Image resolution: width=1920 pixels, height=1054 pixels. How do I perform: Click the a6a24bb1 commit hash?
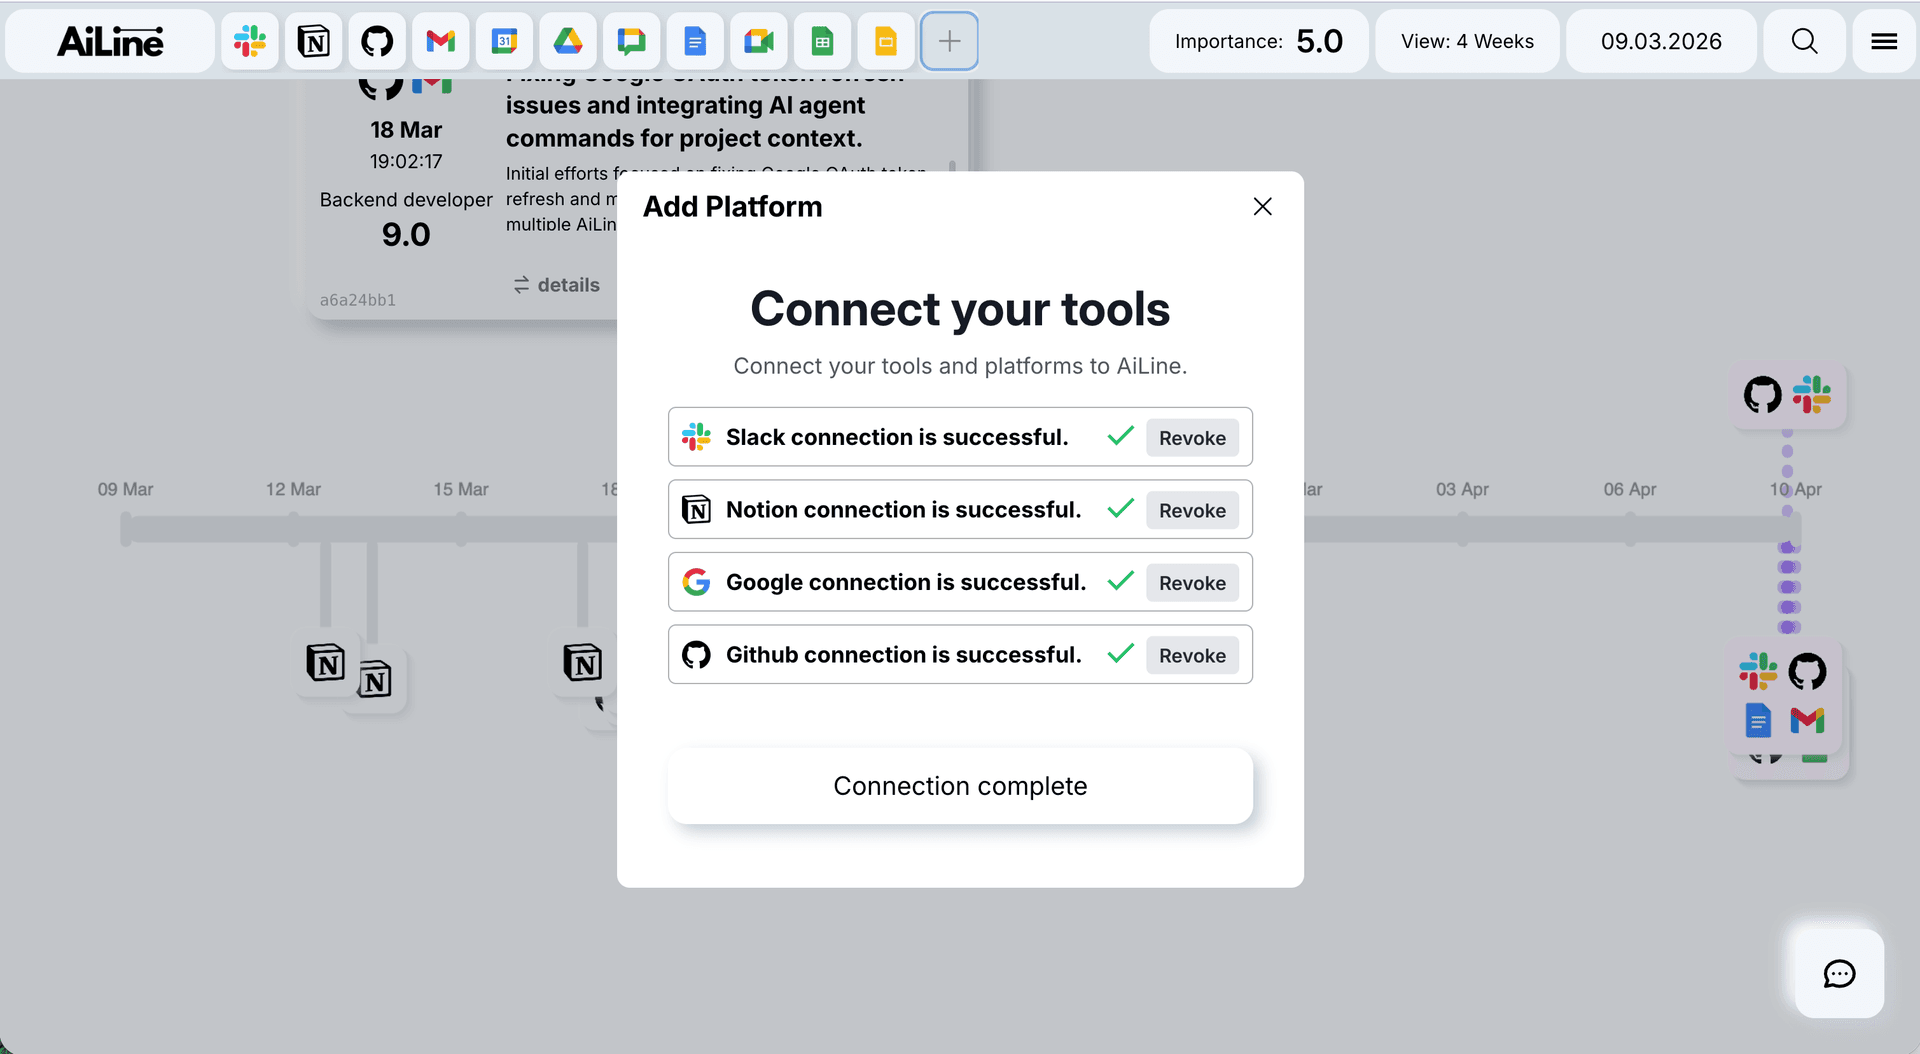coord(357,300)
